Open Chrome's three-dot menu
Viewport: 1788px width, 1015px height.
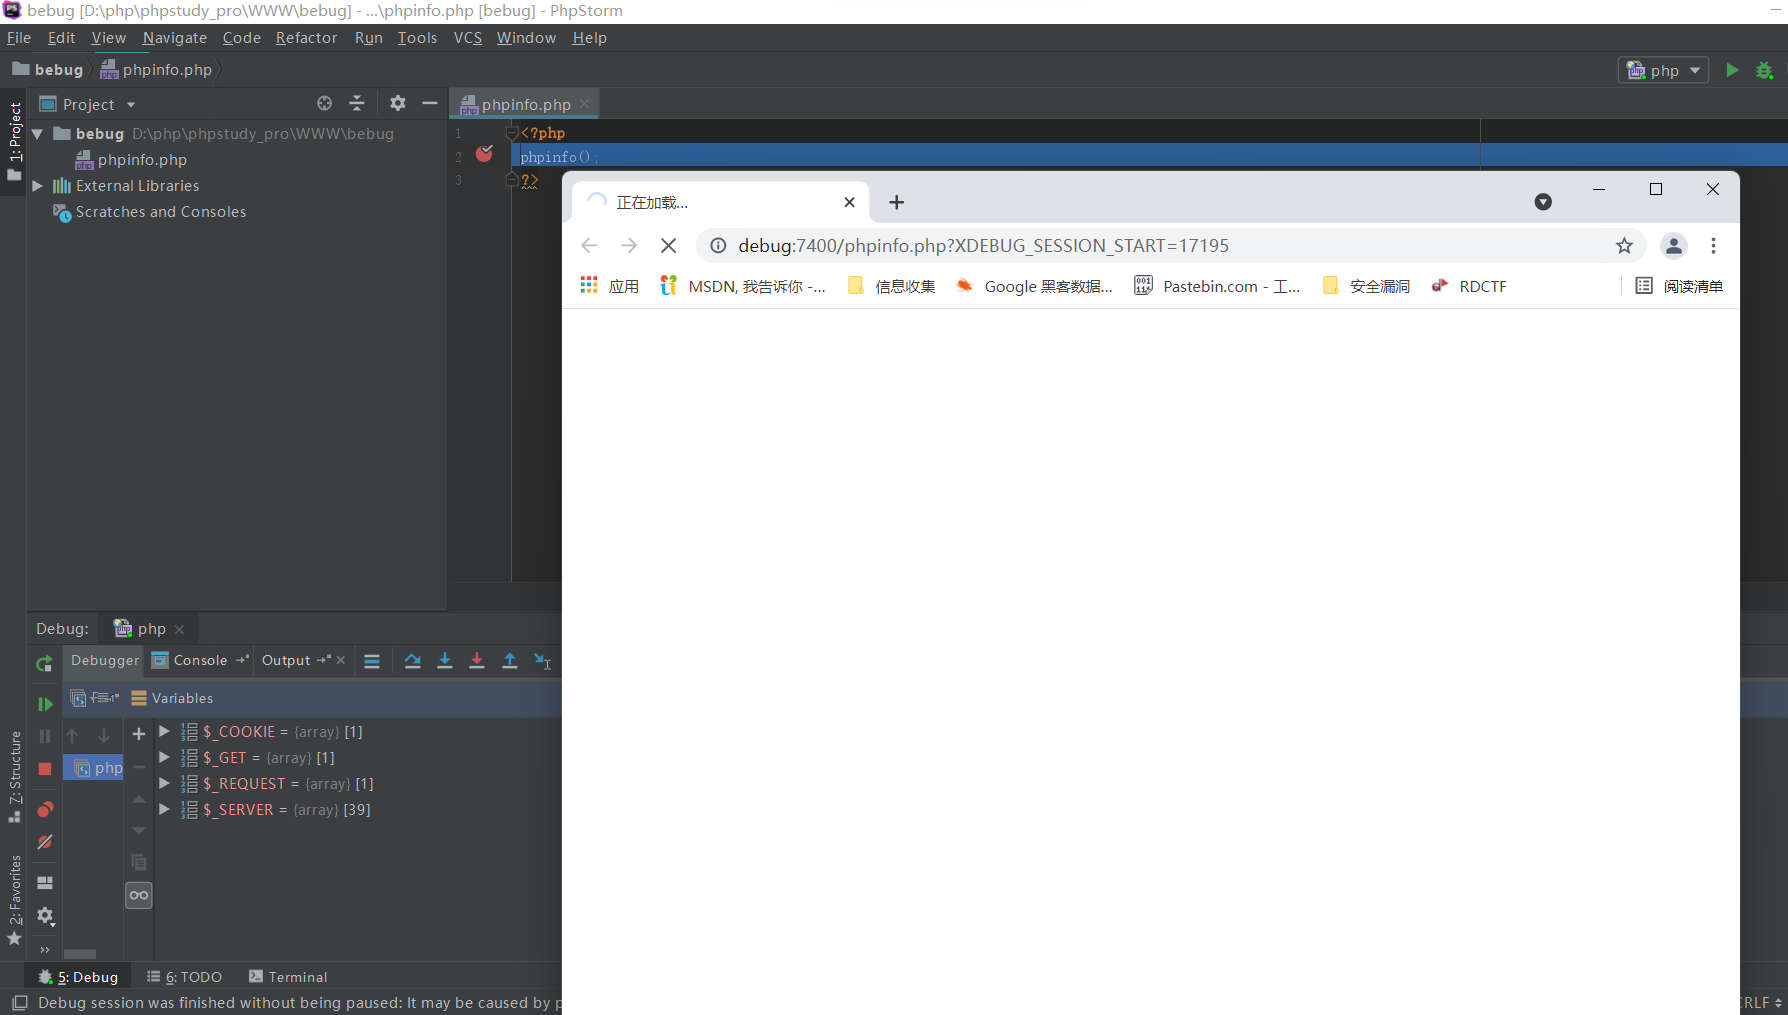click(x=1713, y=245)
